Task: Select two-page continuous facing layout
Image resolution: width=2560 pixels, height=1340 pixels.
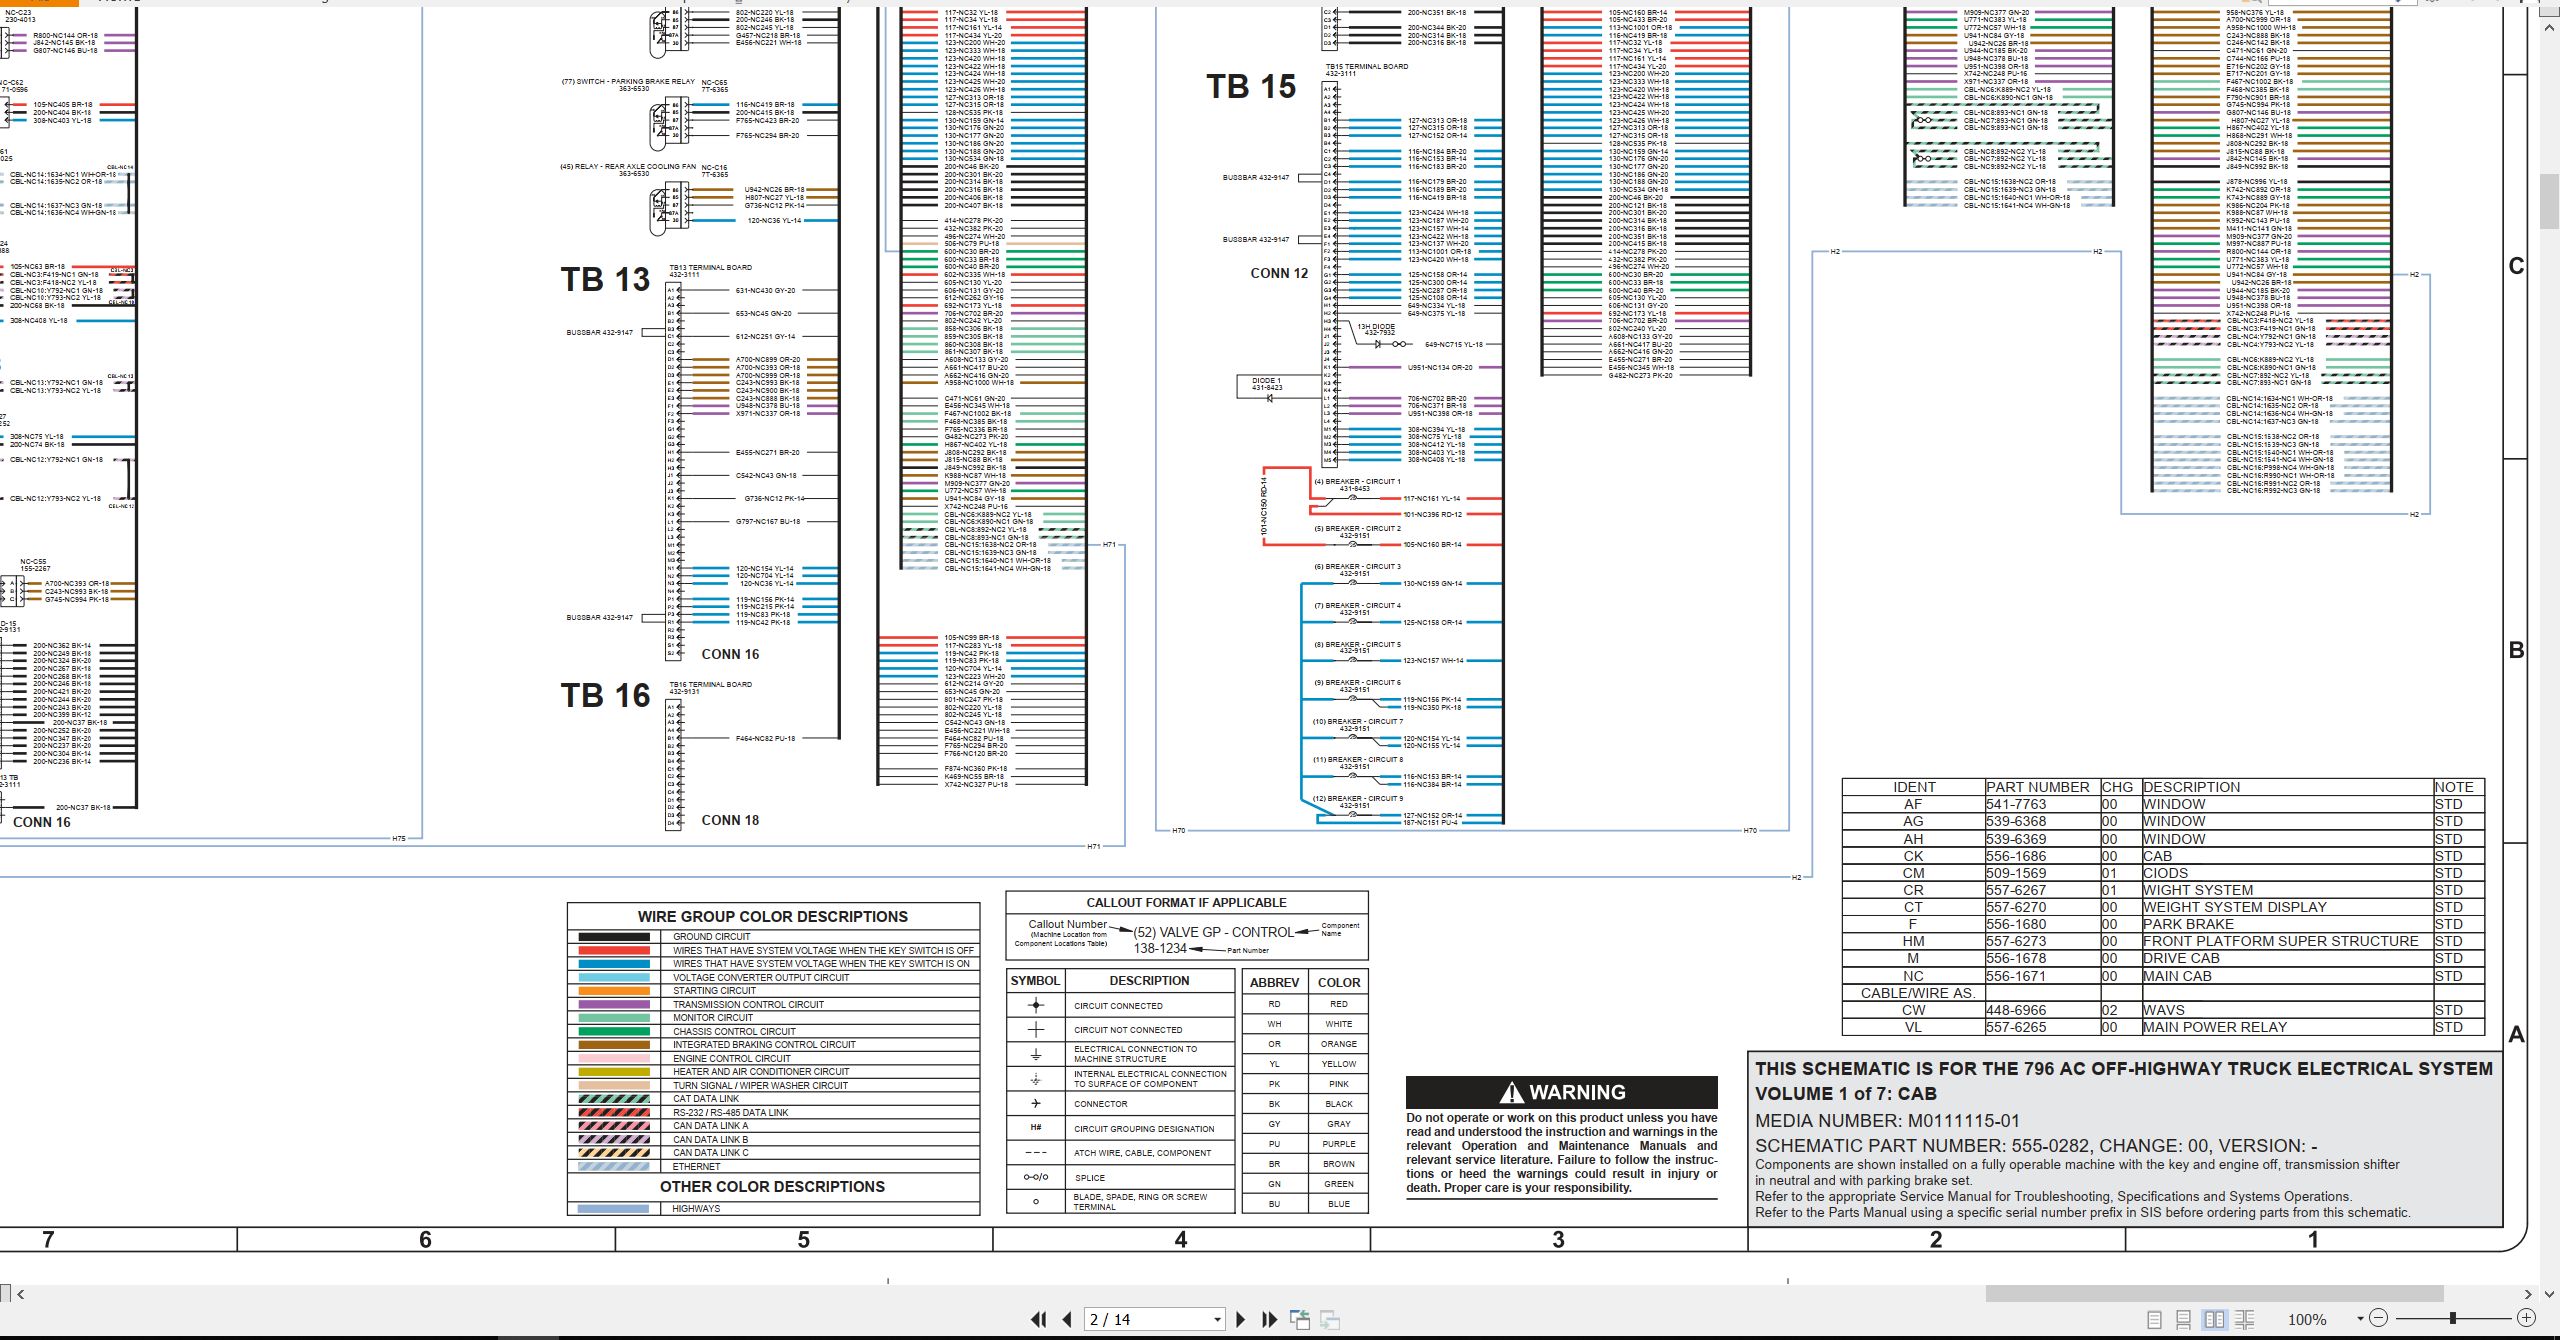Action: point(2245,1320)
